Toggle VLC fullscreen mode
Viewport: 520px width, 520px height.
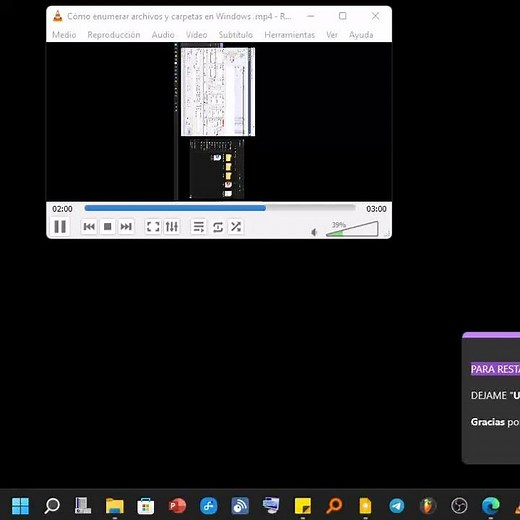pos(153,227)
